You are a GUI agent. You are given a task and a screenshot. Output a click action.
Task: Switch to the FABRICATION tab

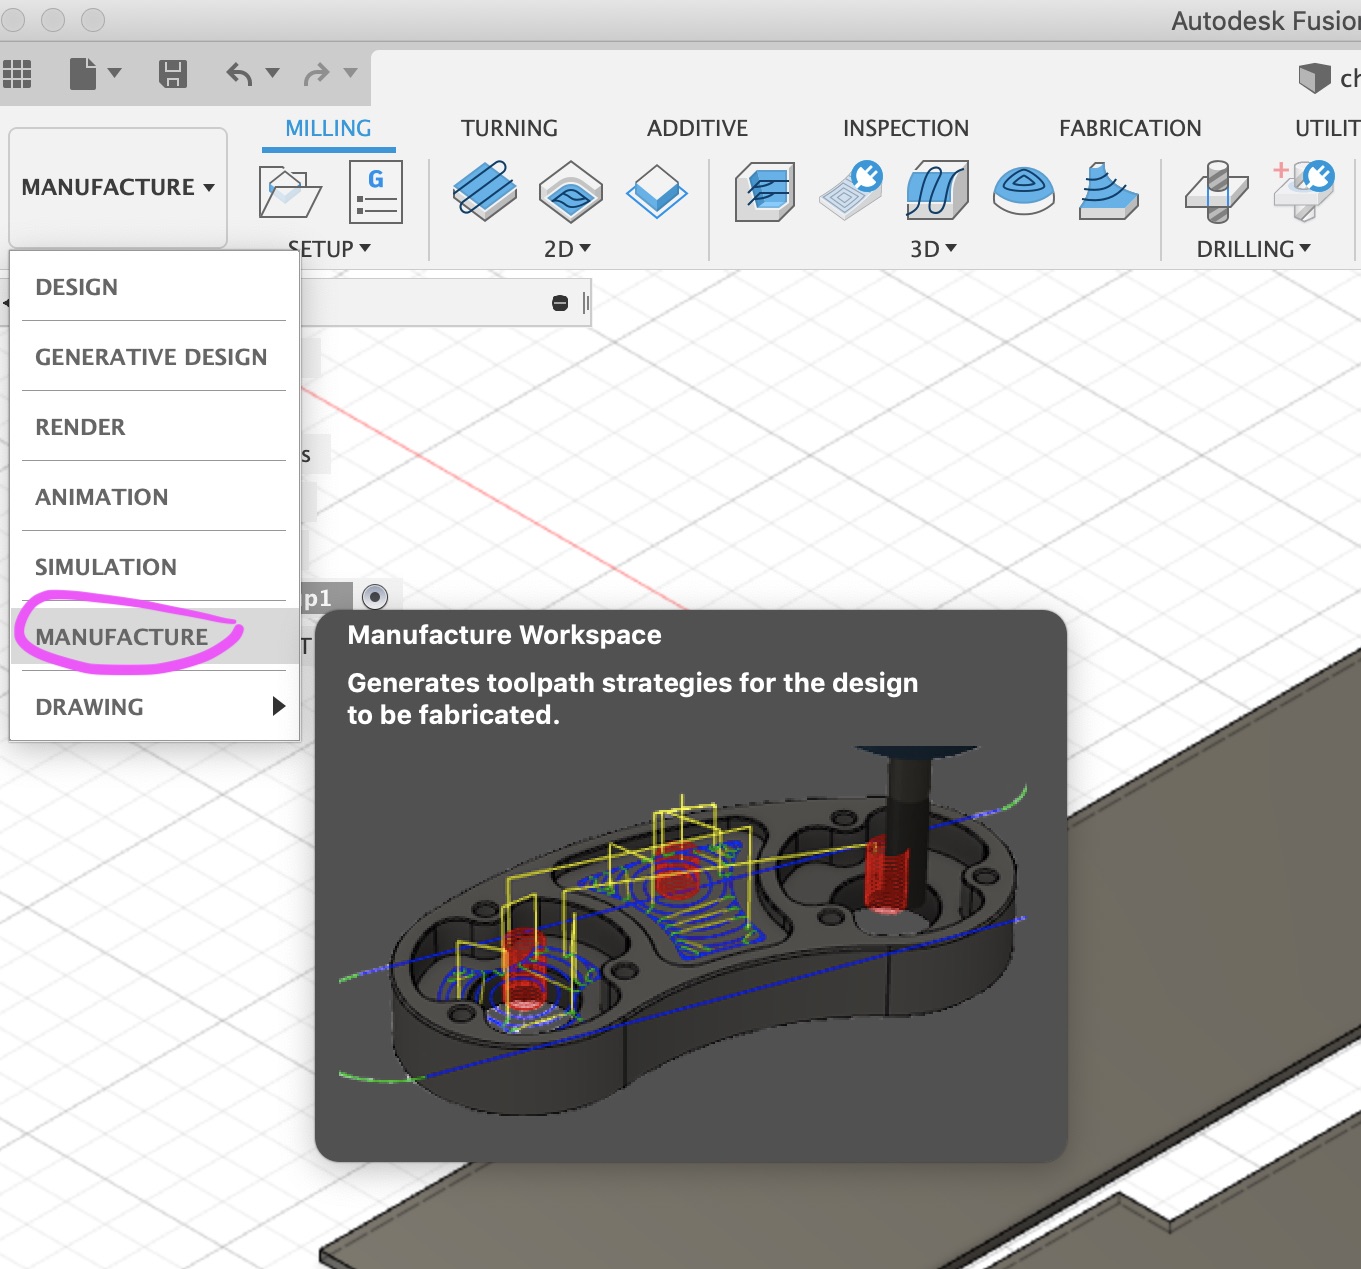[x=1130, y=128]
